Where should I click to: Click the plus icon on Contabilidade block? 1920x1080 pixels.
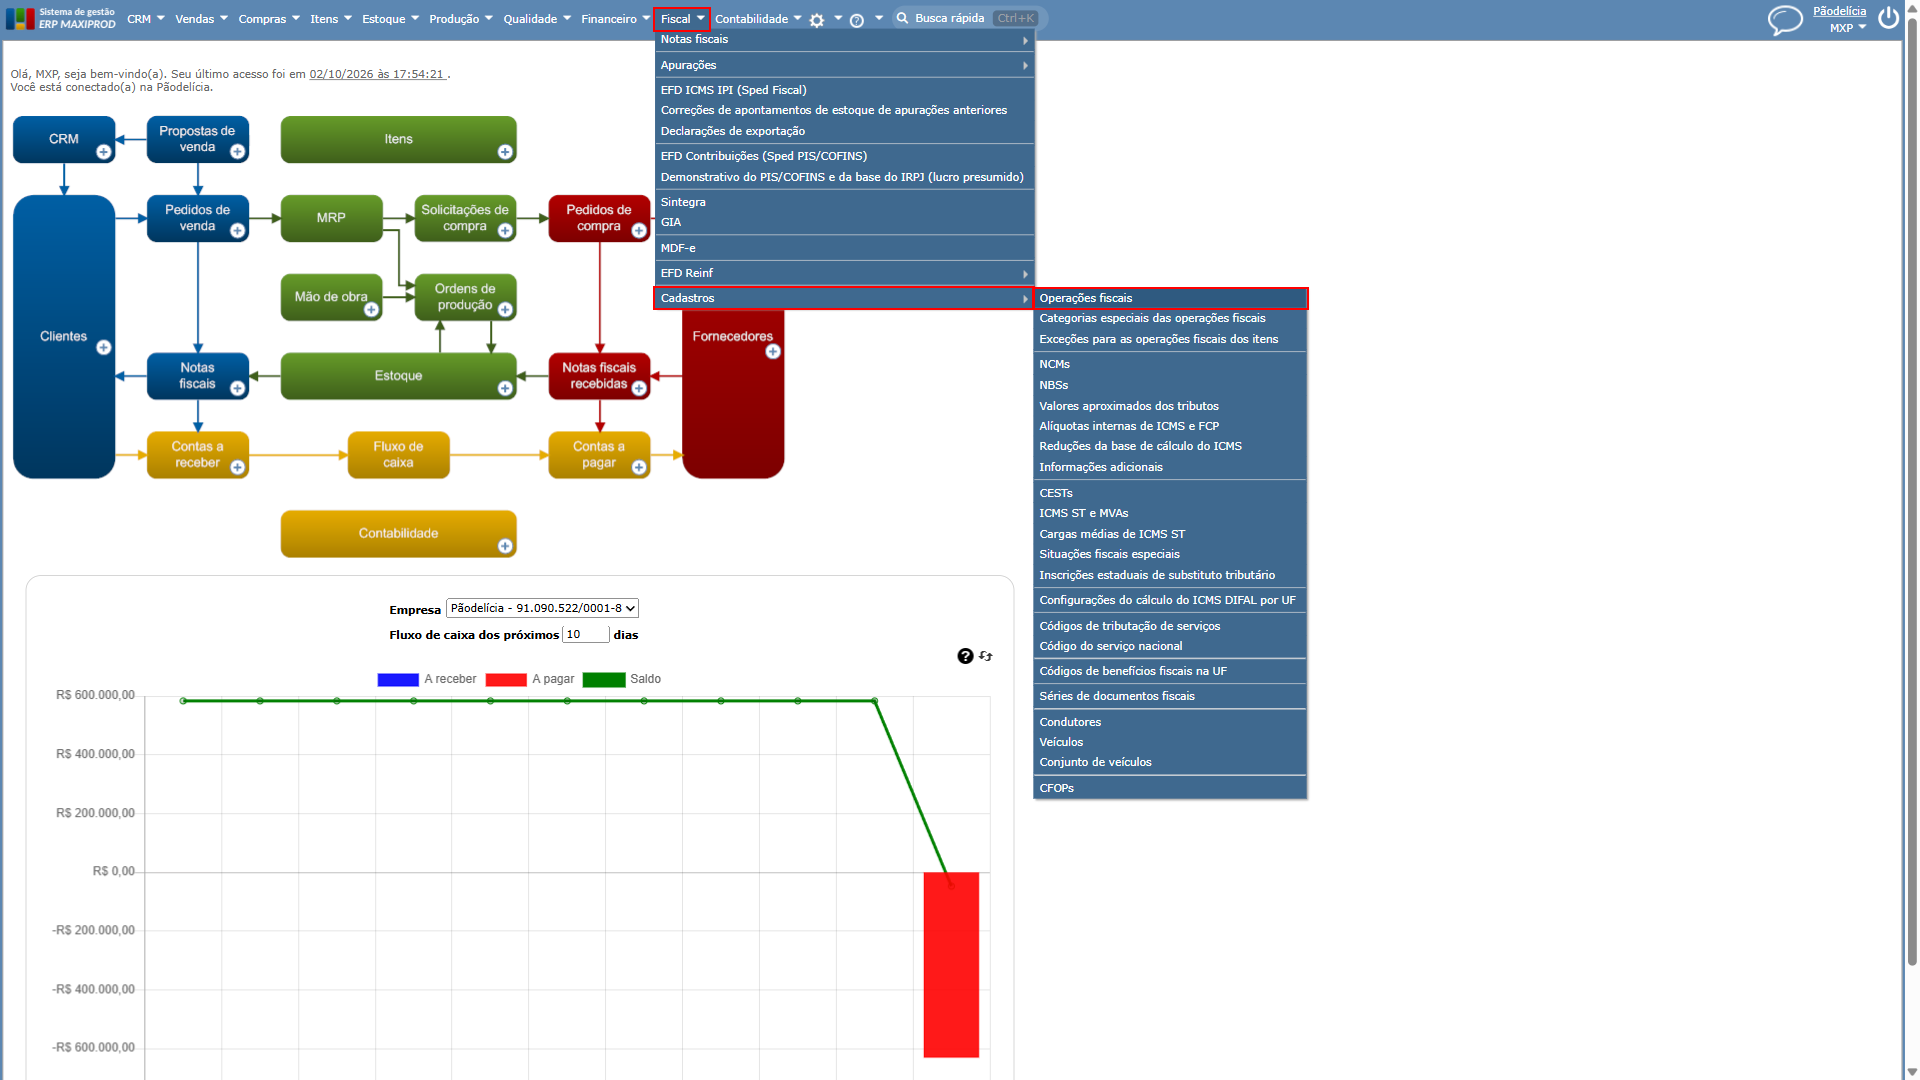point(505,546)
